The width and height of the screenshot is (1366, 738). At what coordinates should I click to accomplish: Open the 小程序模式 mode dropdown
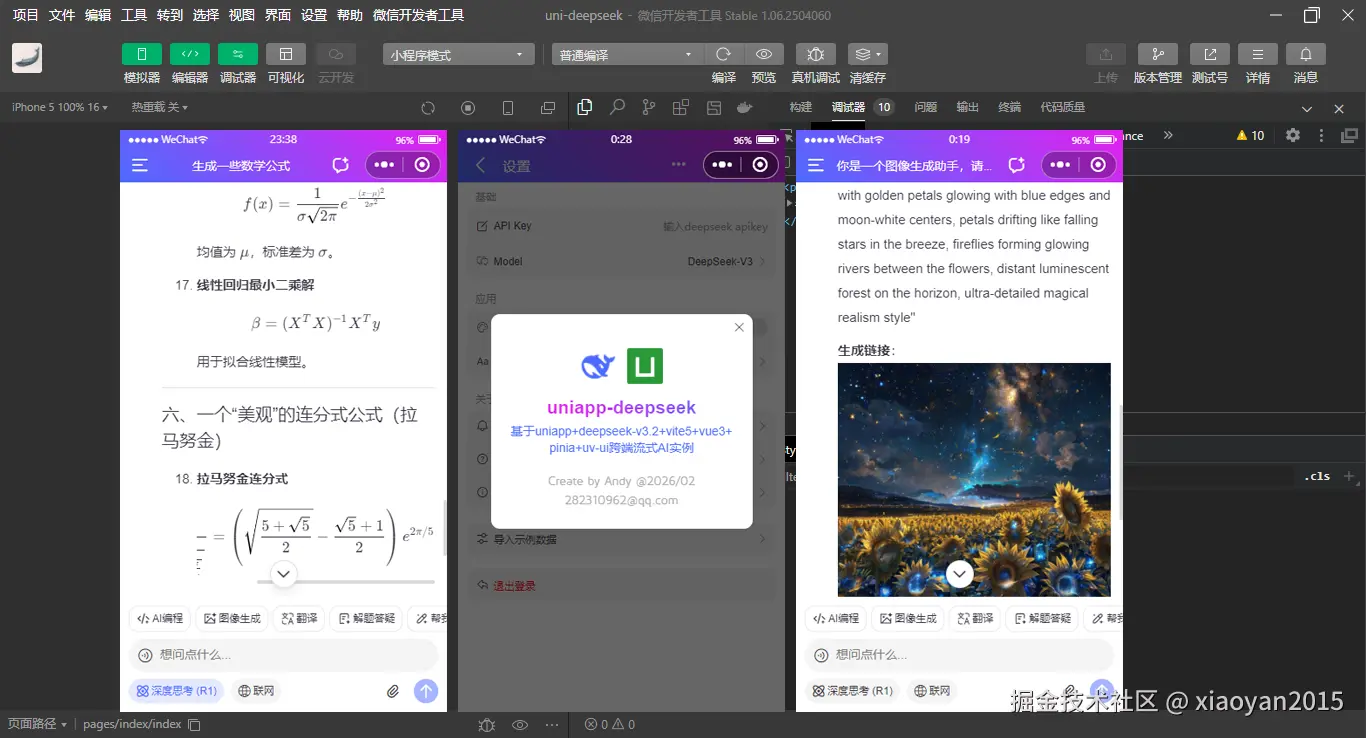coord(459,55)
